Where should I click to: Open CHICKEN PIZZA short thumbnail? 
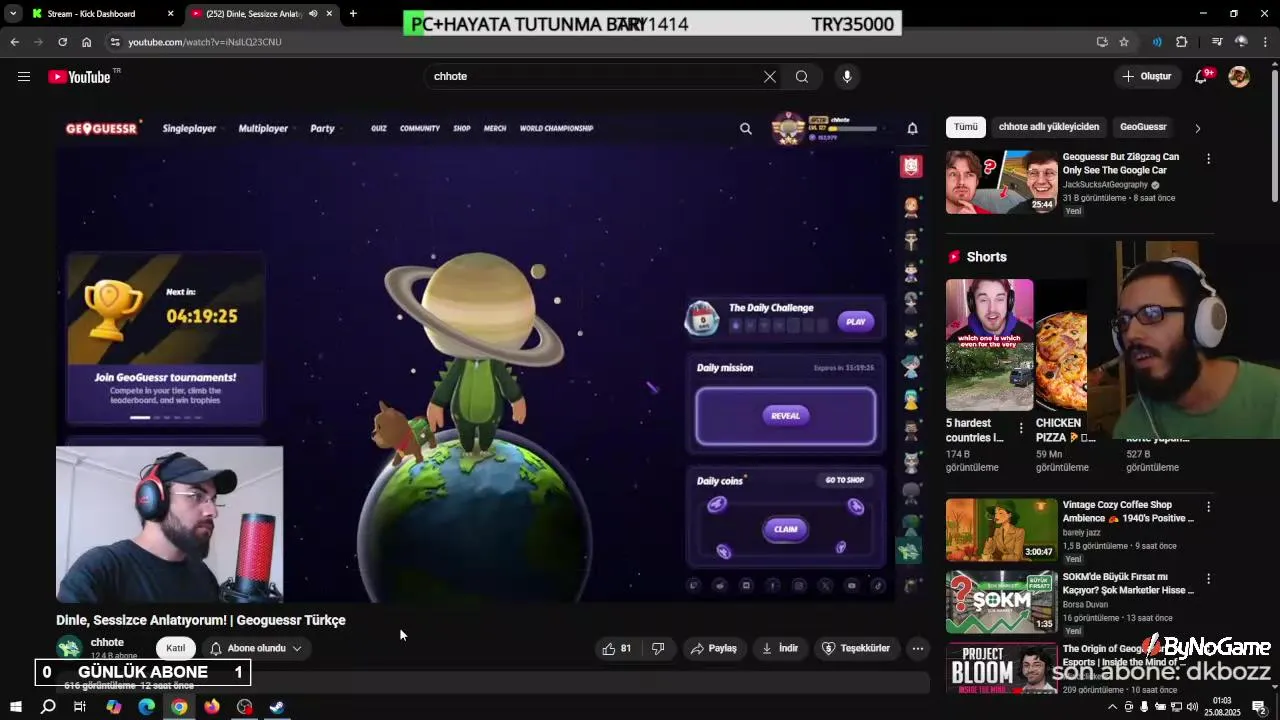pyautogui.click(x=1061, y=345)
